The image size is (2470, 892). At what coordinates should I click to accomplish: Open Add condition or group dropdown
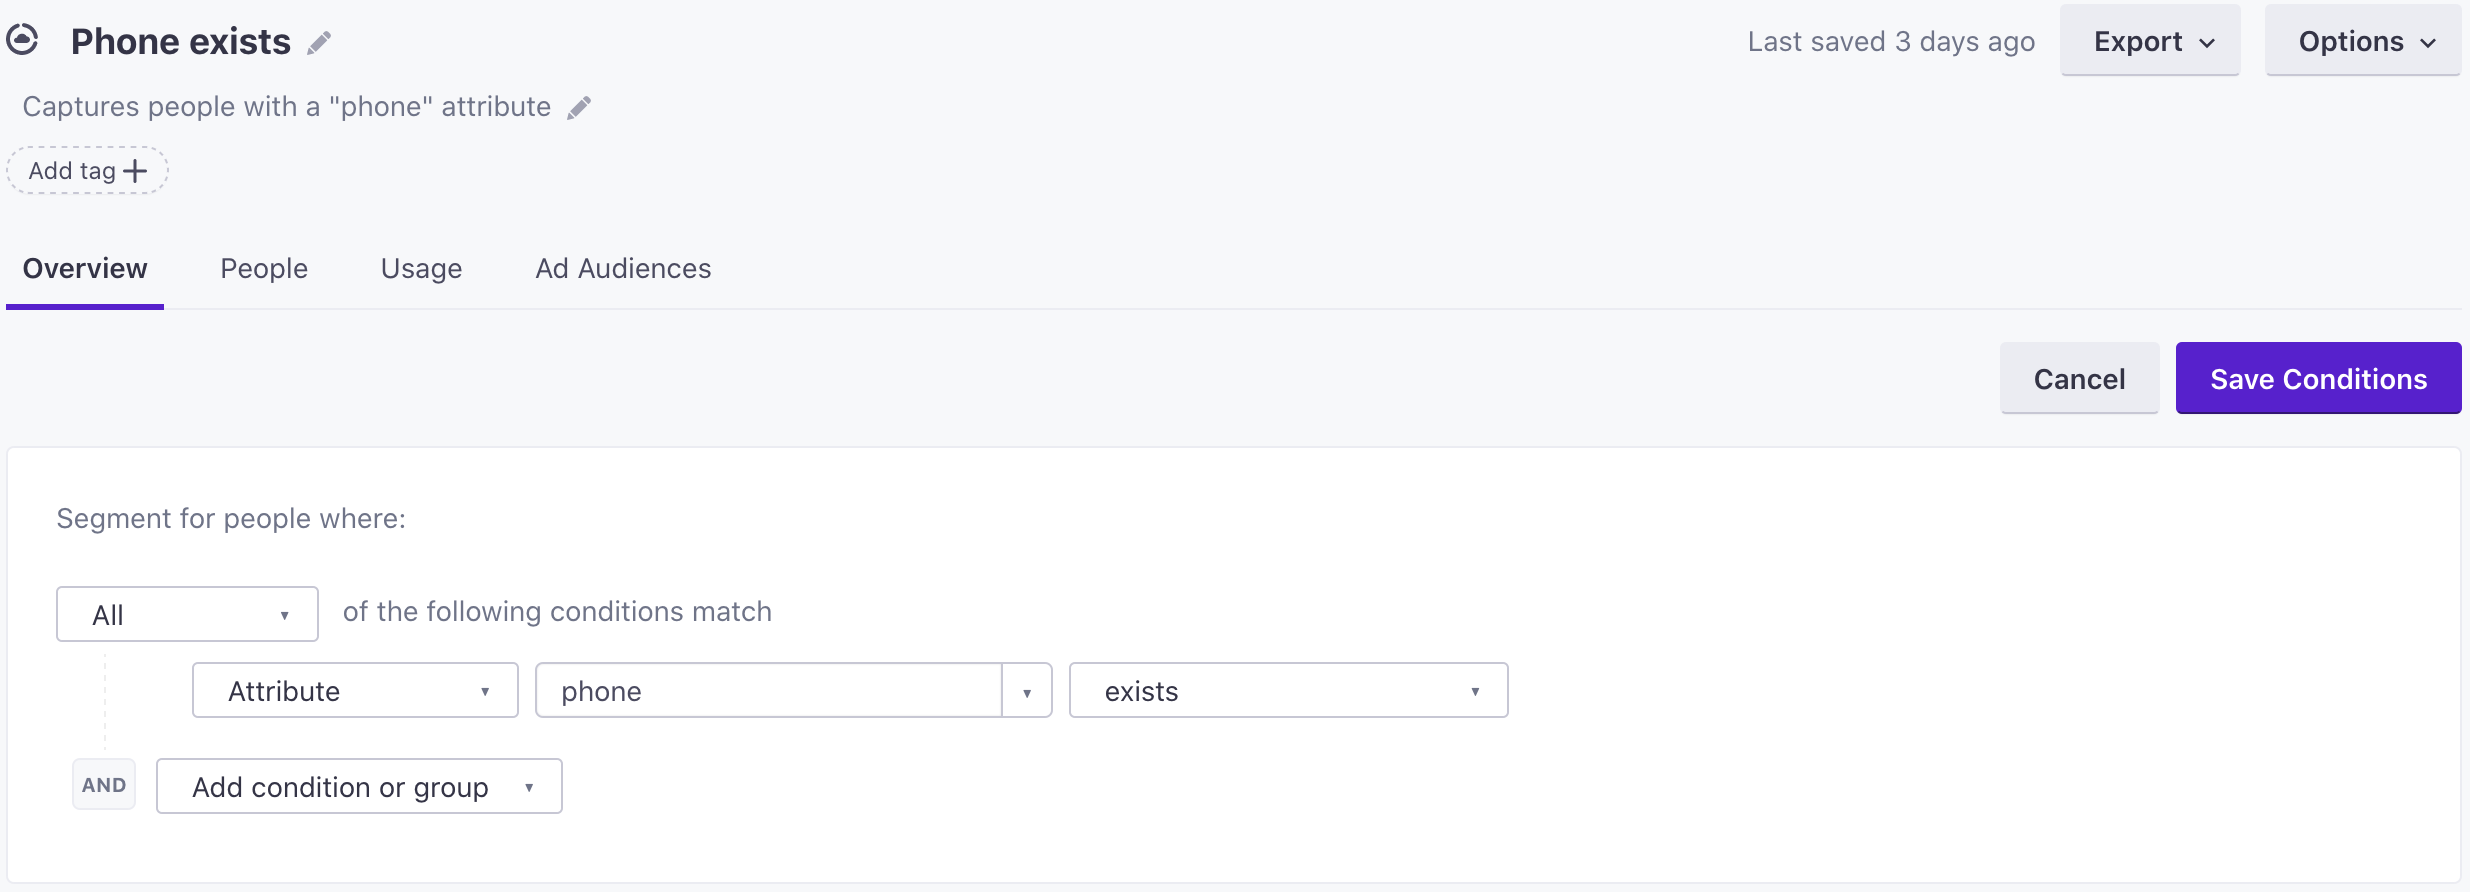(x=359, y=786)
